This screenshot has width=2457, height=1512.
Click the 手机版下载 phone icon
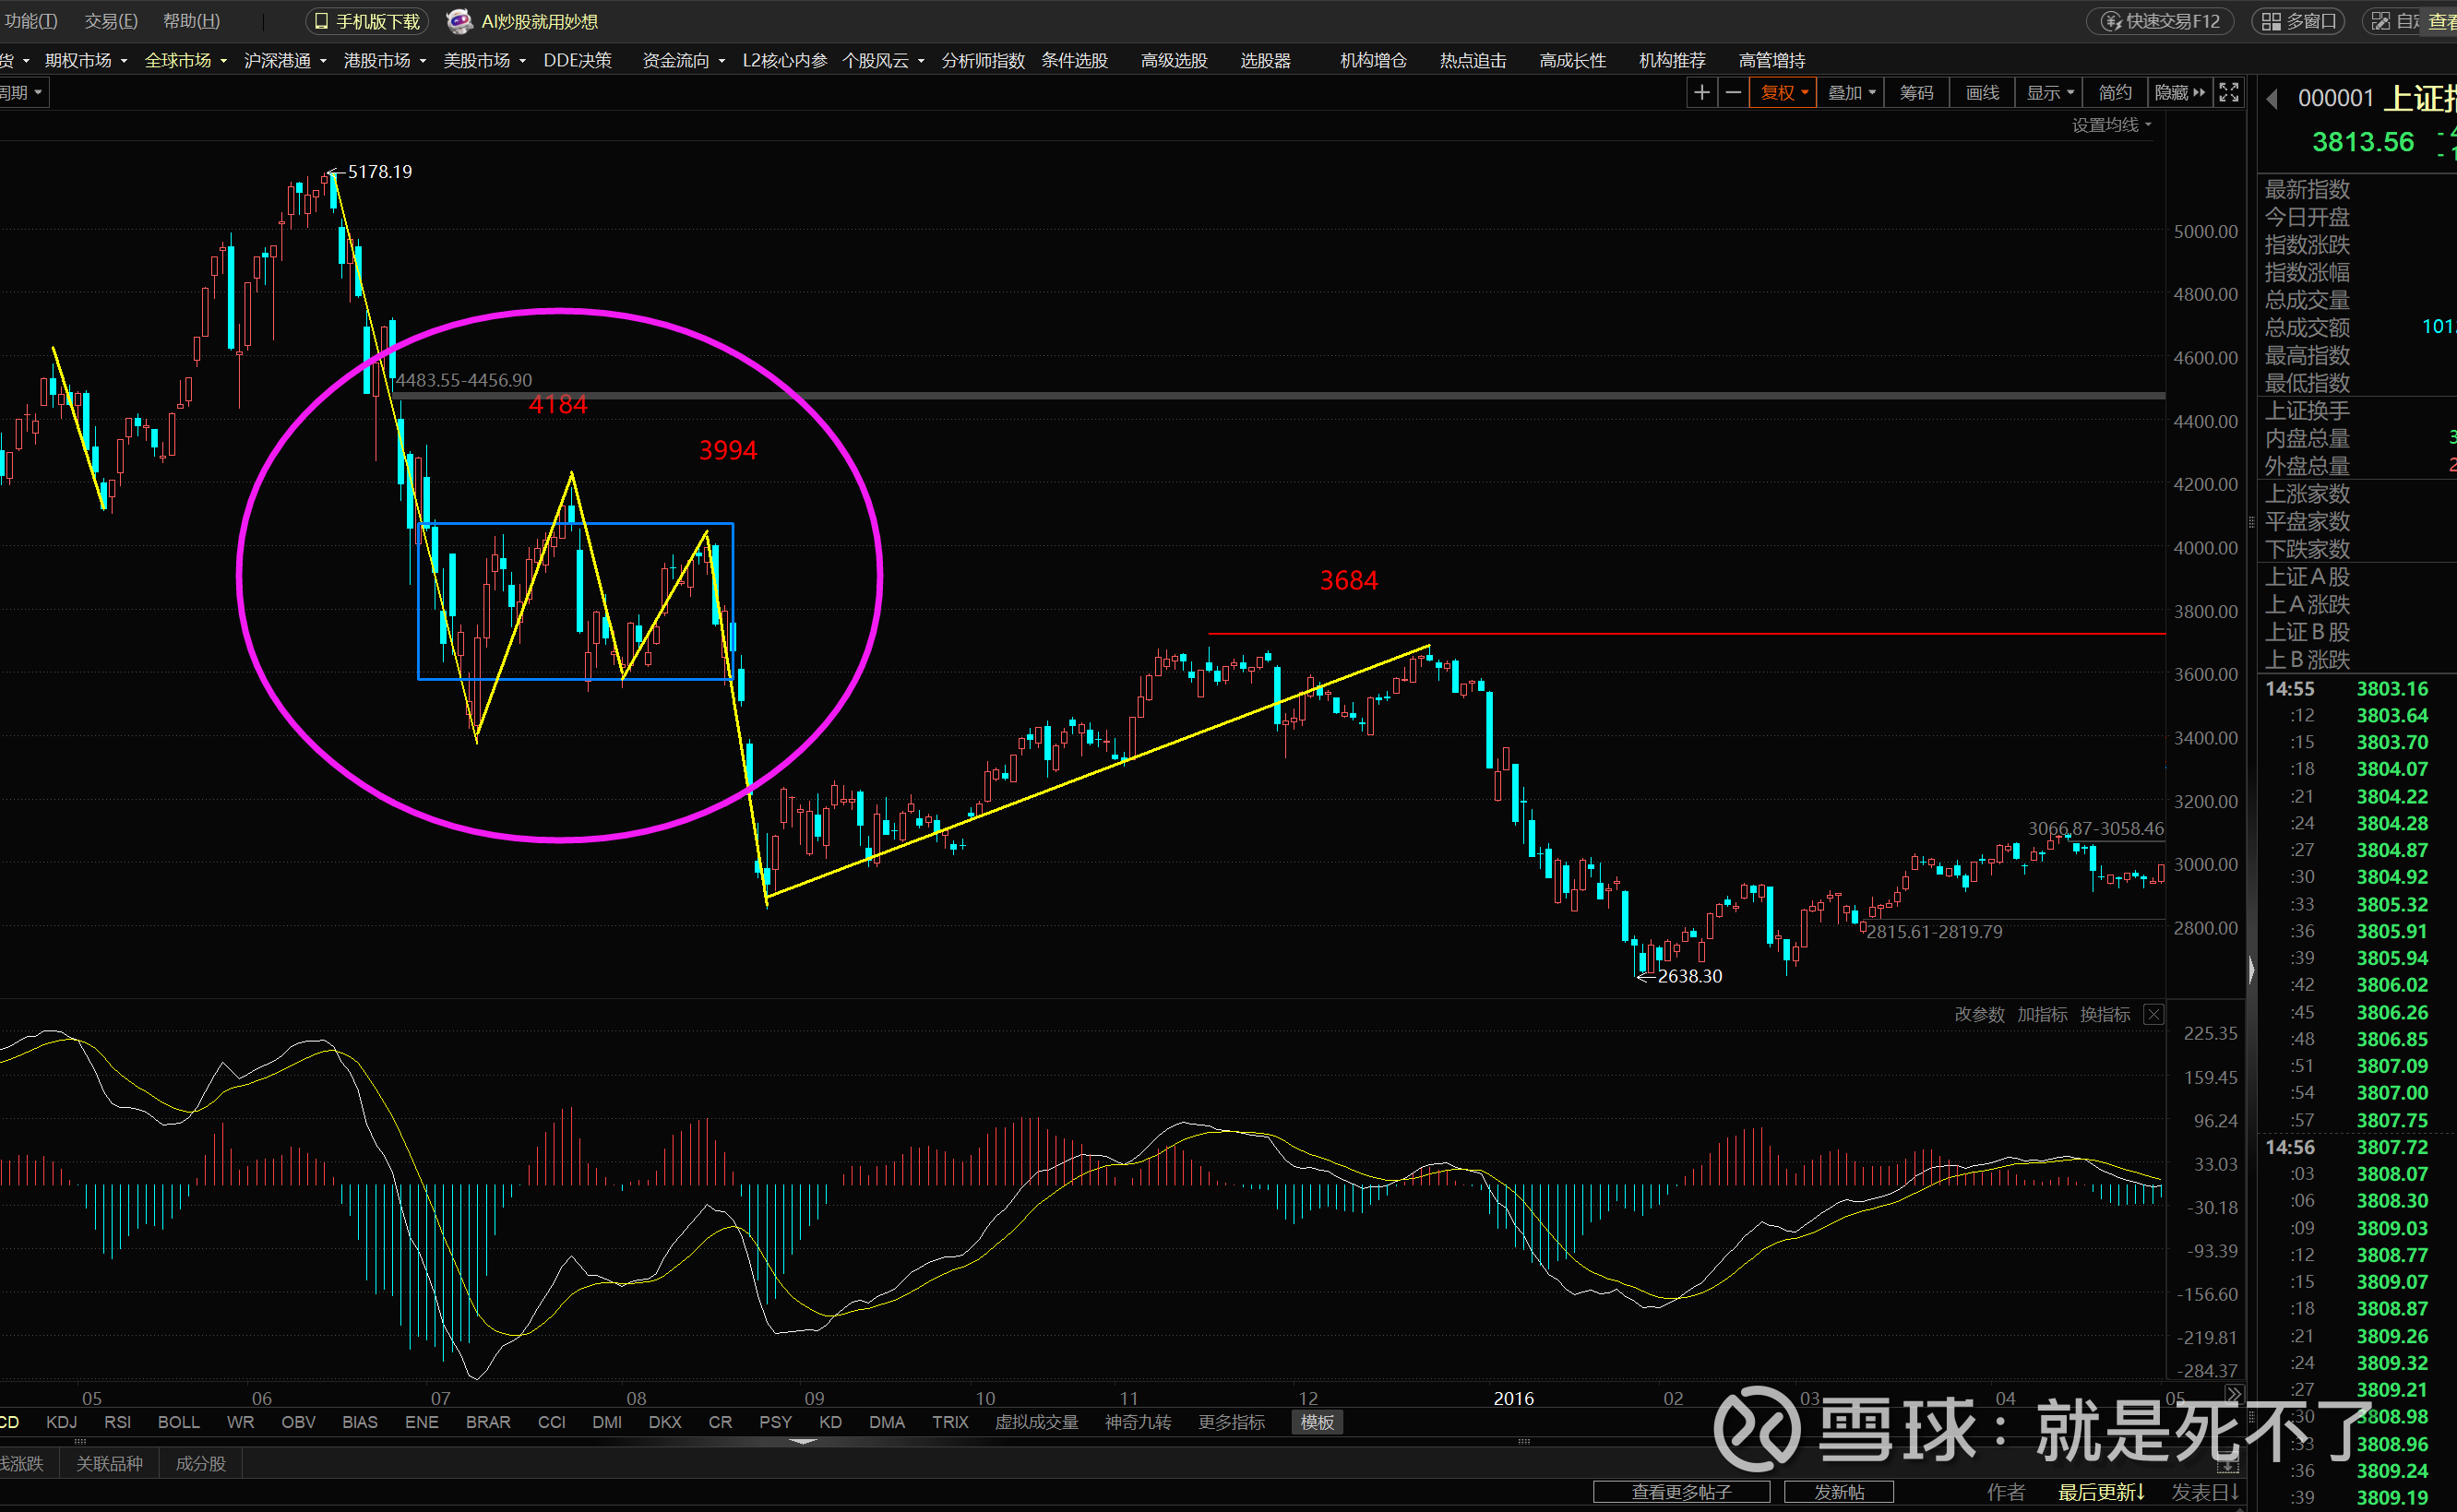tap(321, 21)
